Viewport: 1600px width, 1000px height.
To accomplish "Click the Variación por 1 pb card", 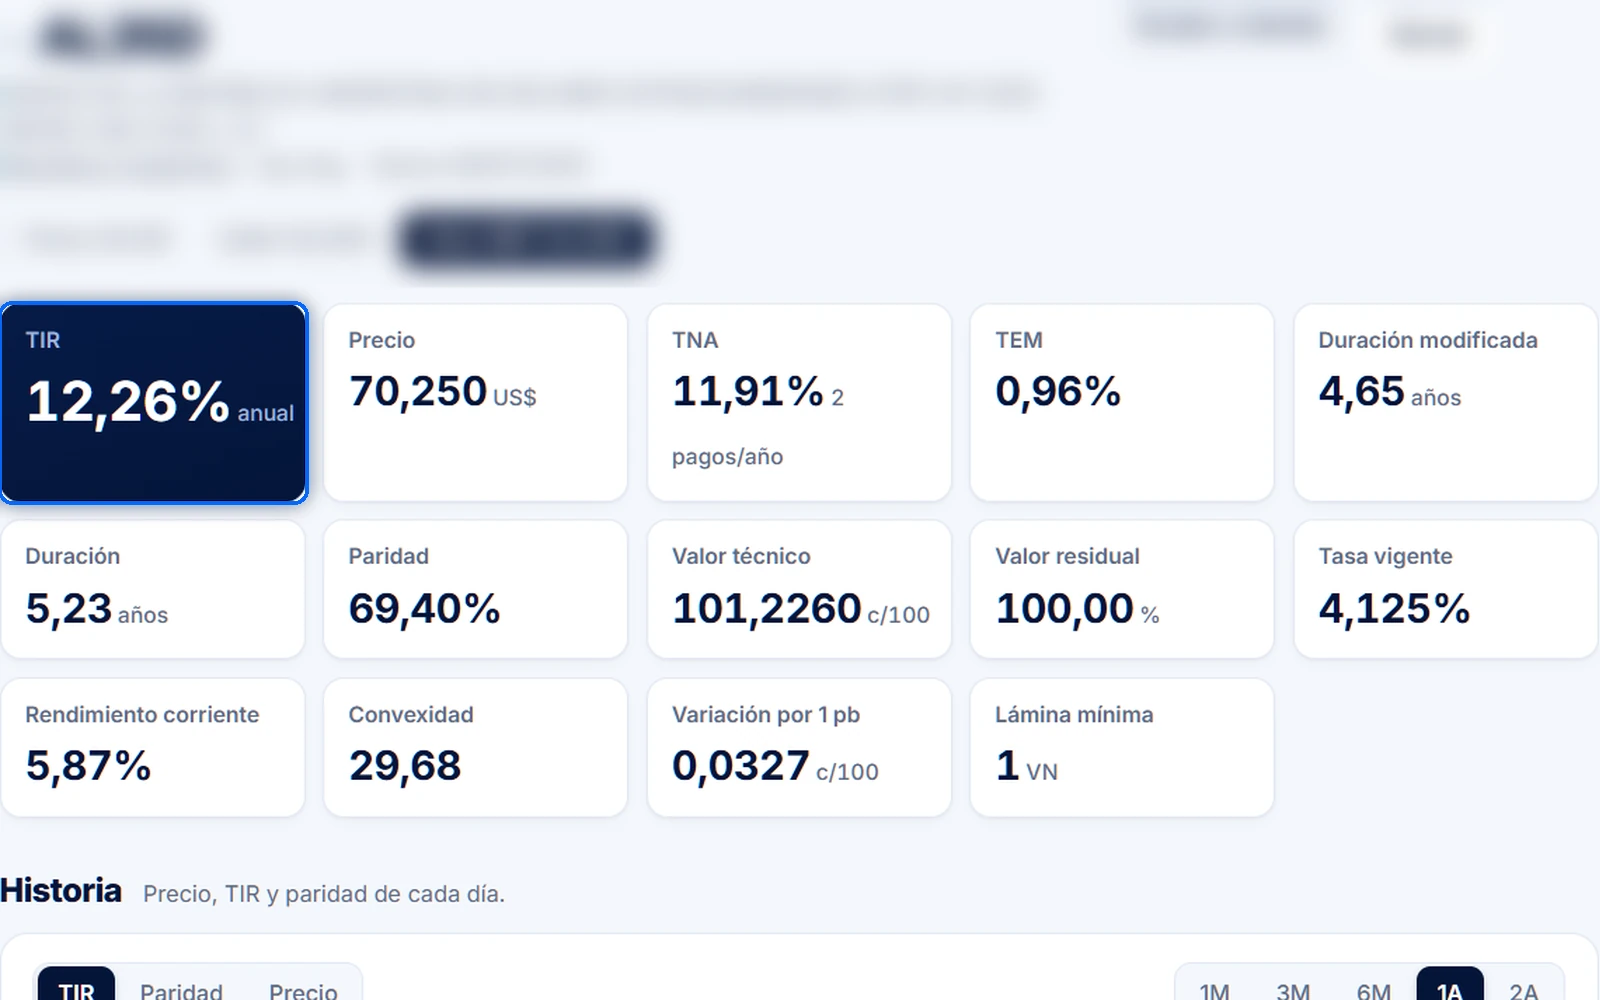I will pos(799,748).
